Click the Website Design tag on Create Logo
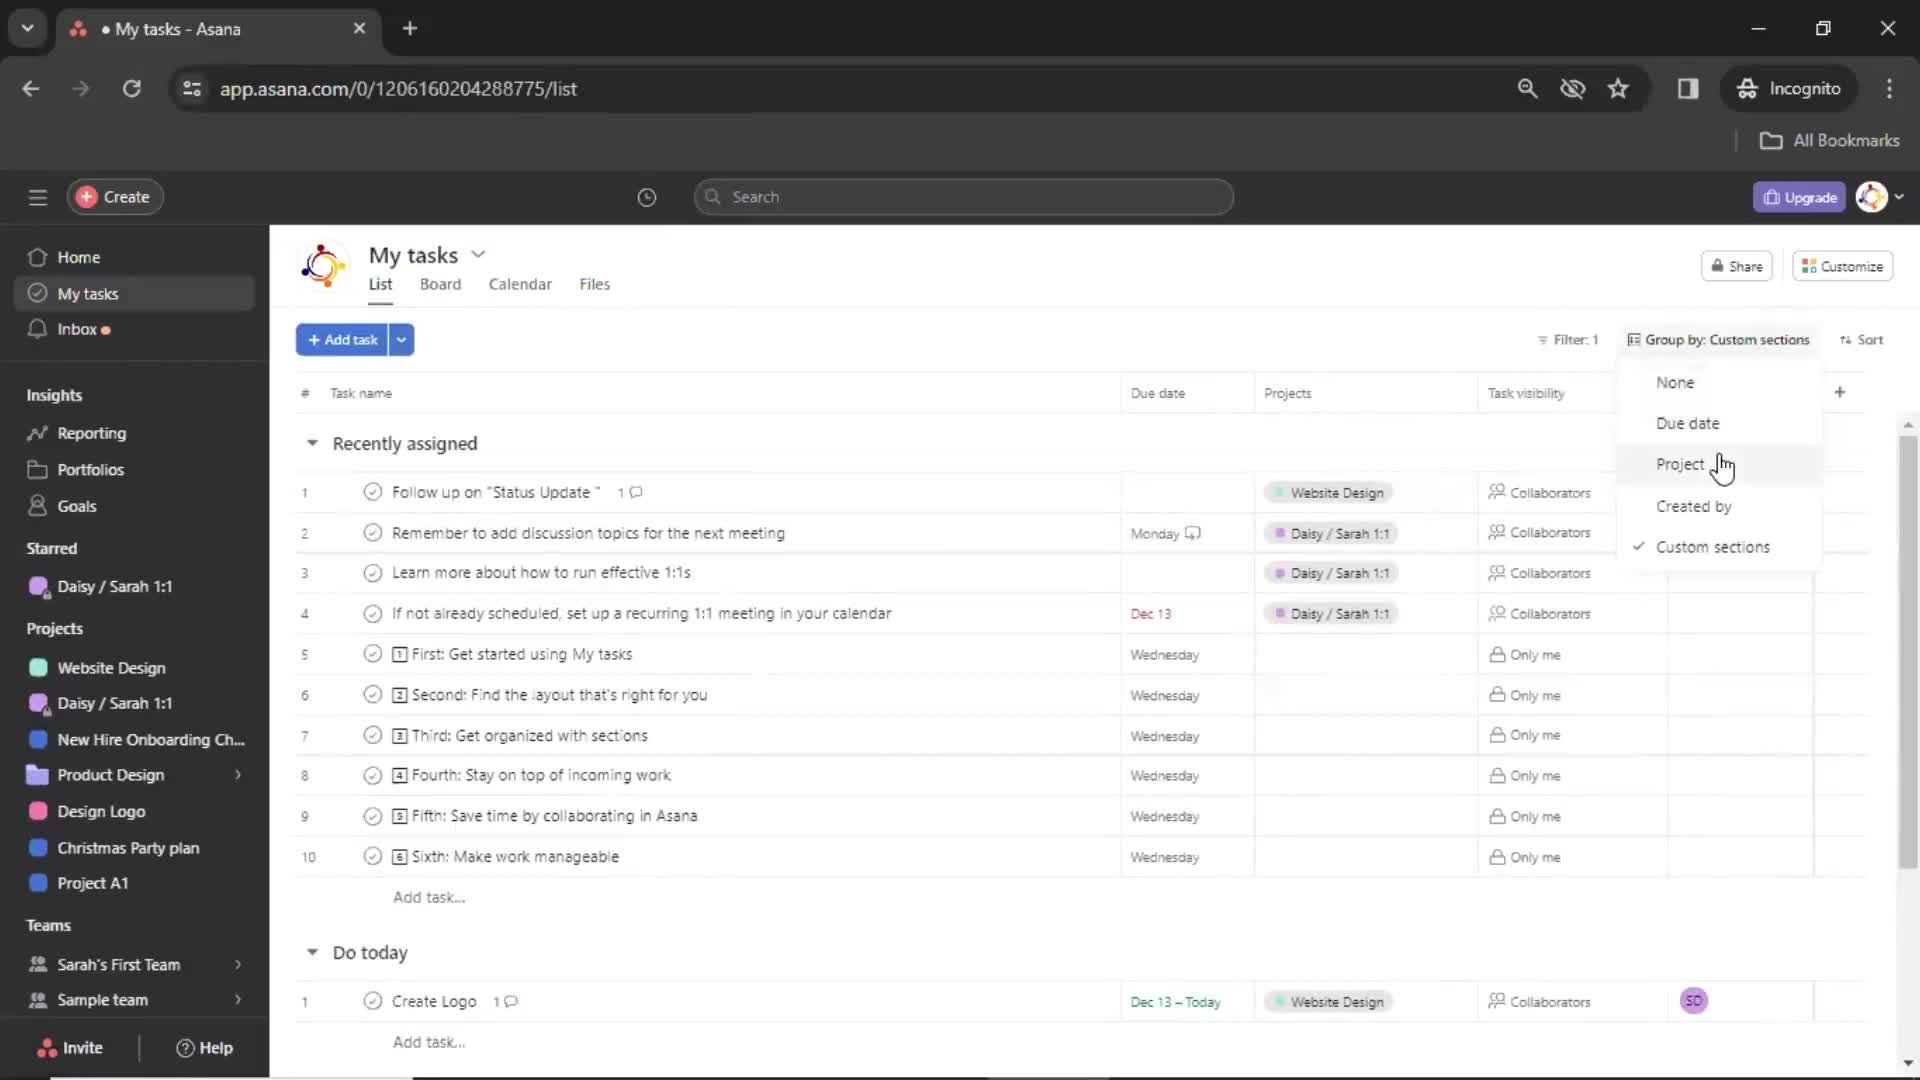The width and height of the screenshot is (1920, 1080). [1328, 1001]
